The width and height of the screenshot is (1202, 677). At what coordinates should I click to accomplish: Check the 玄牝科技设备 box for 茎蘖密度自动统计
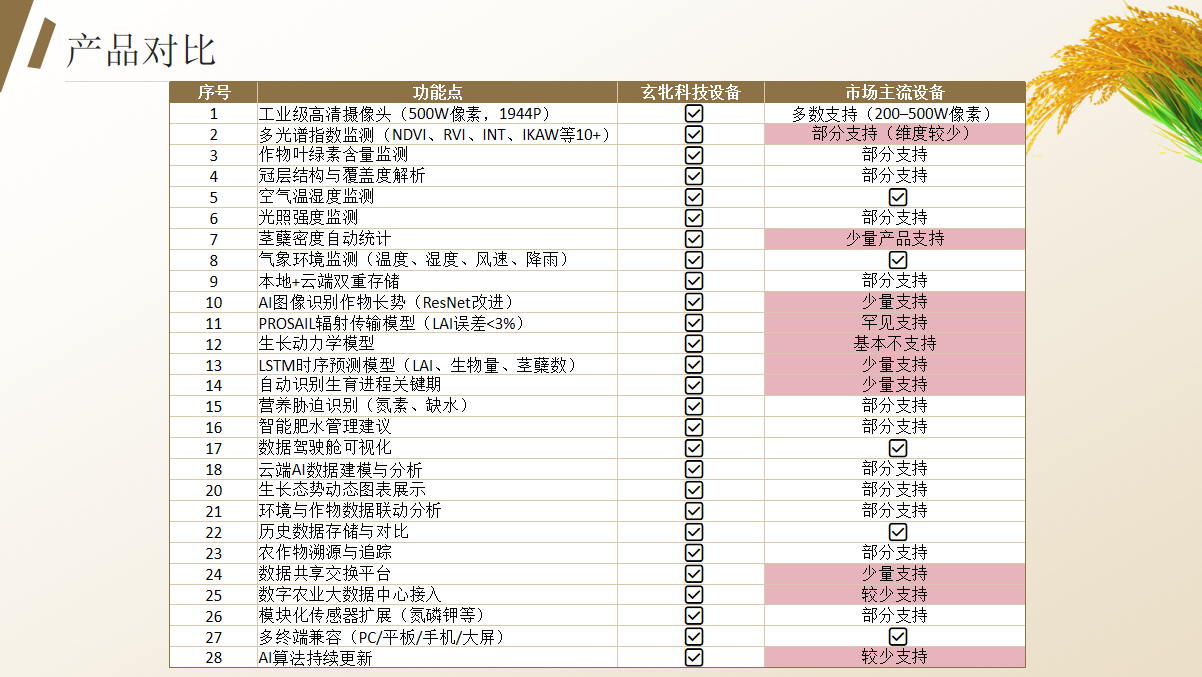[694, 239]
